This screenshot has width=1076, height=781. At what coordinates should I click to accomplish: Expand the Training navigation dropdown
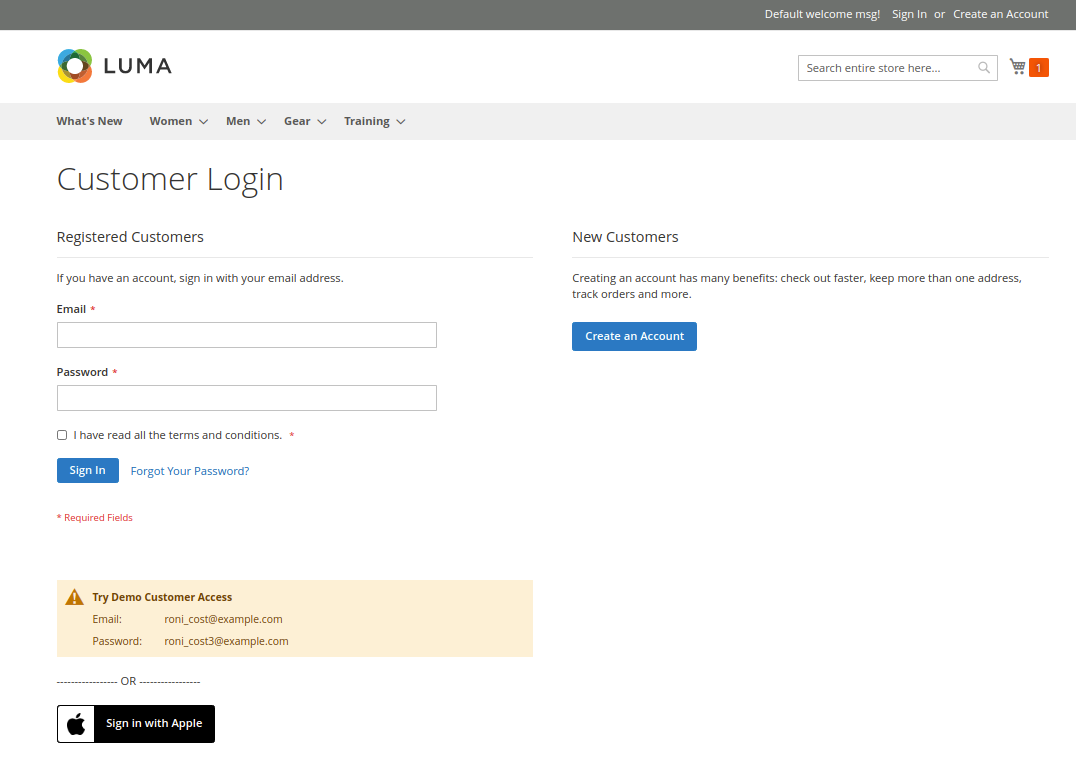click(x=367, y=120)
